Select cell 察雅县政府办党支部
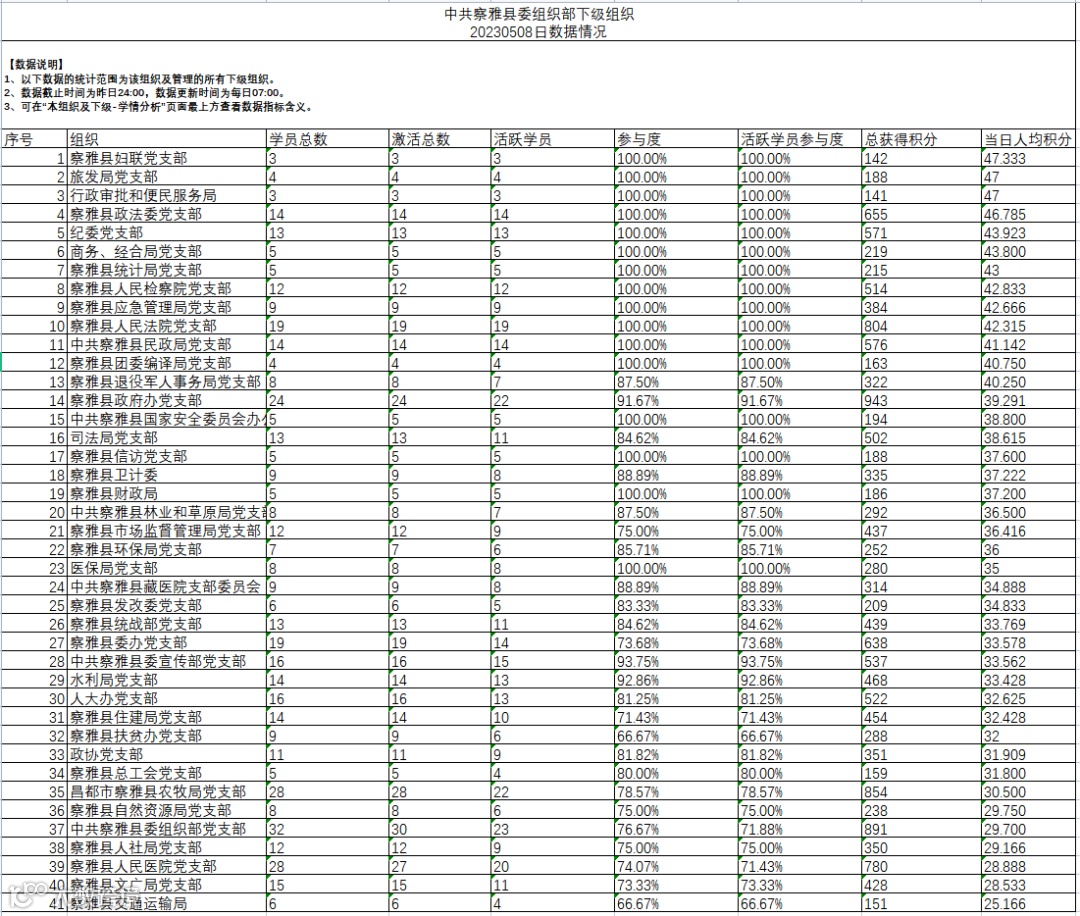Viewport: 1080px width, 916px height. click(x=167, y=400)
